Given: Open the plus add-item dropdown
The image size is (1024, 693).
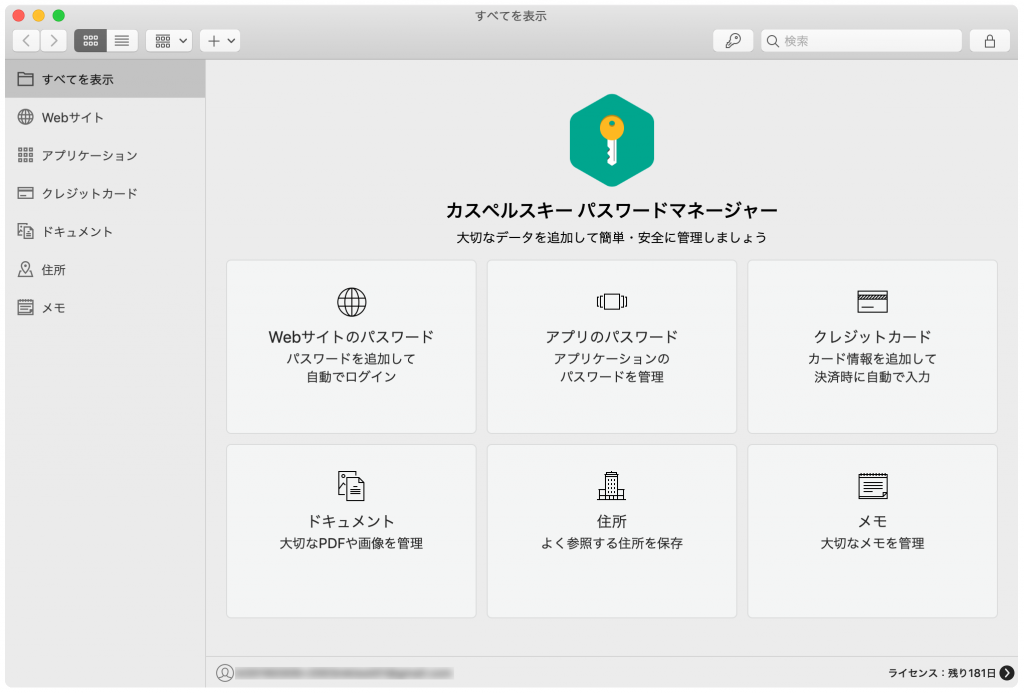Looking at the screenshot, I should [x=220, y=41].
